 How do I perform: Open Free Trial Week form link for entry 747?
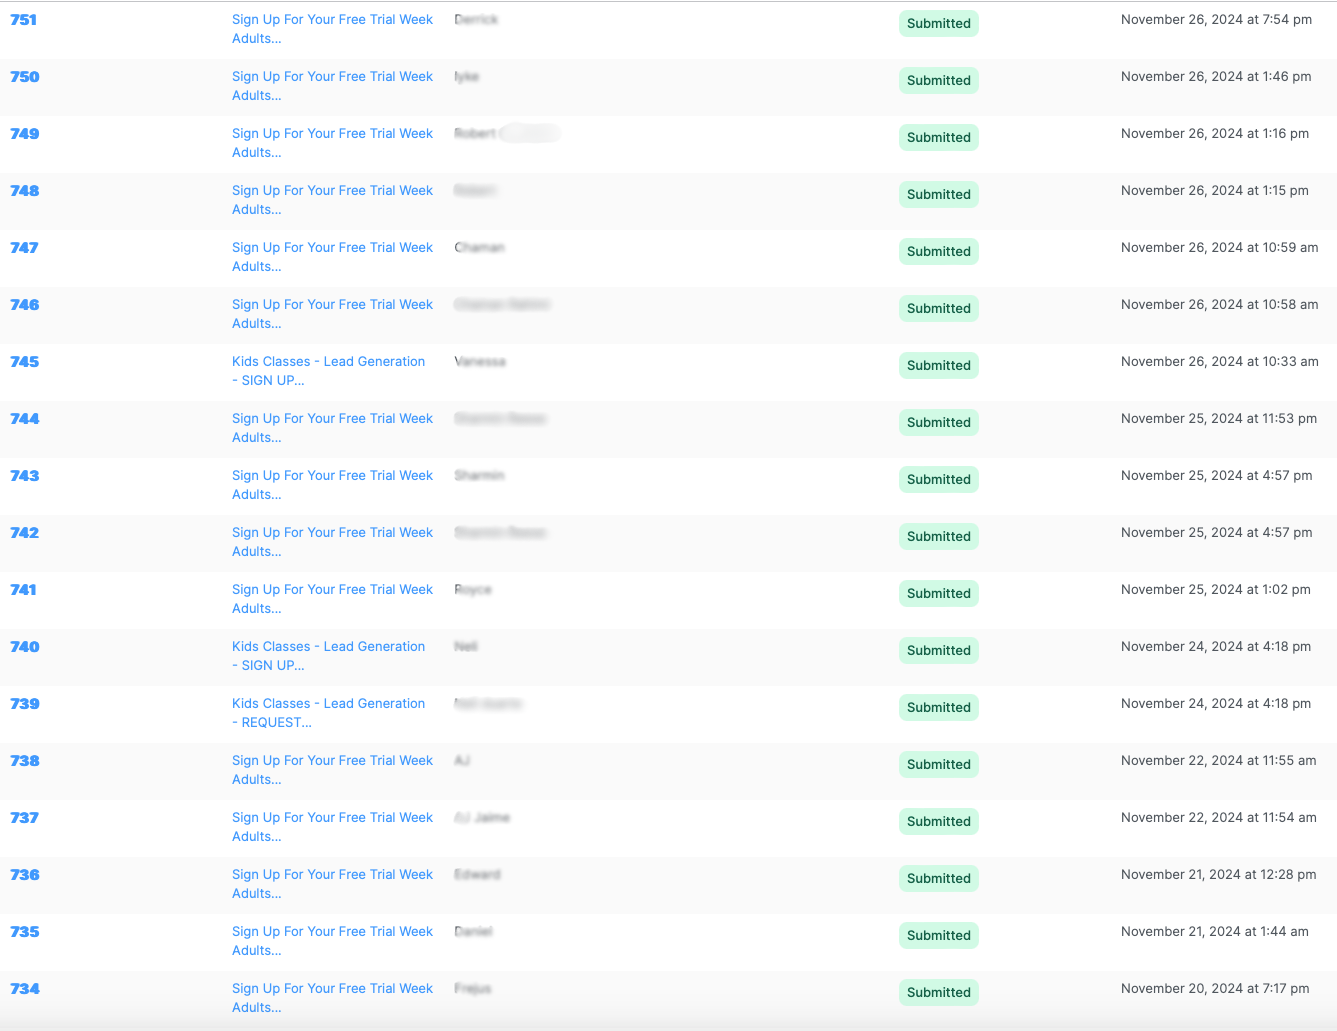(x=332, y=248)
